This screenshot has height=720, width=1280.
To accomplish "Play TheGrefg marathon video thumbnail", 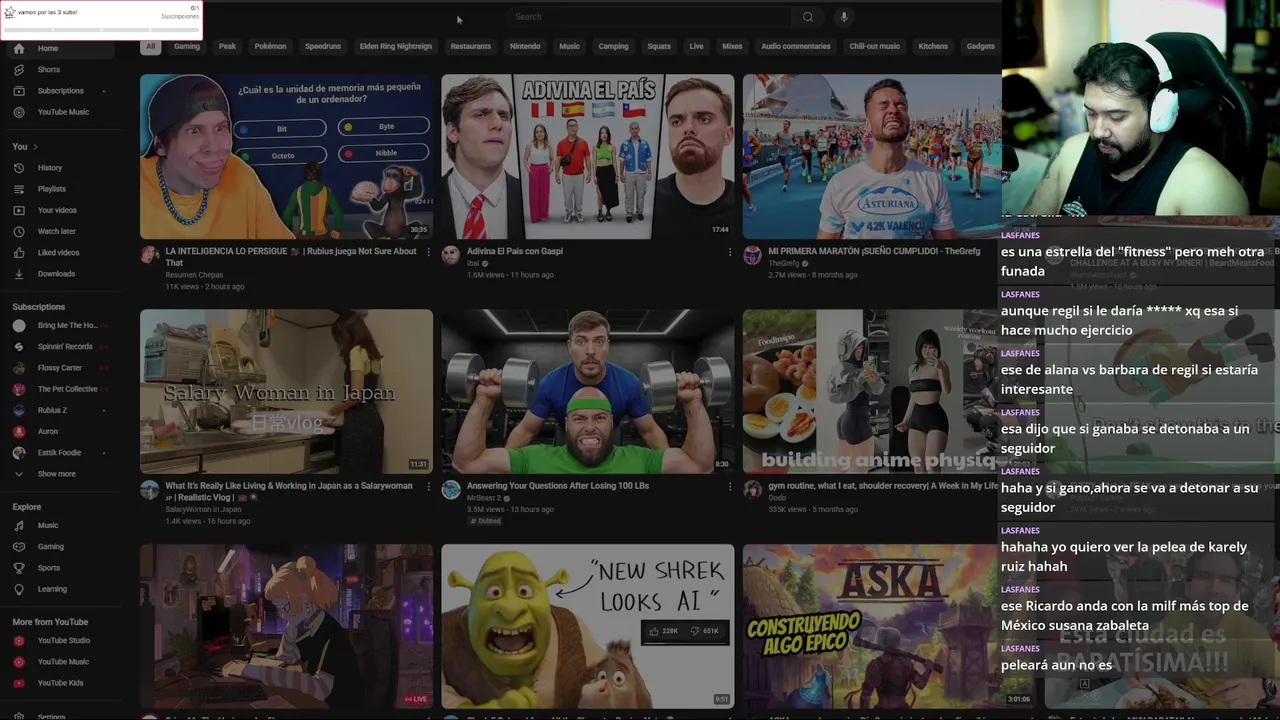I will [x=872, y=156].
